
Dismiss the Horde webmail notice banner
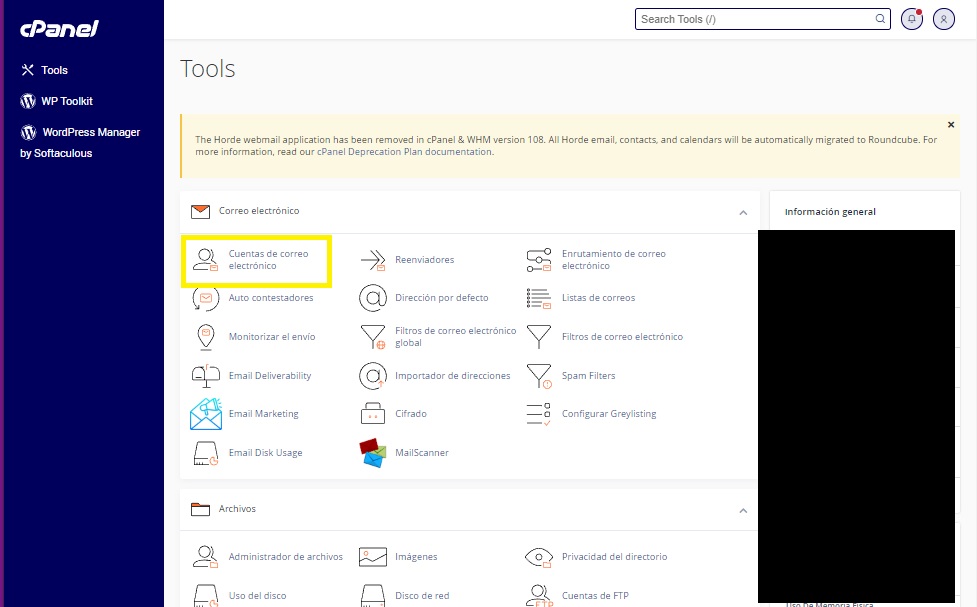(950, 125)
